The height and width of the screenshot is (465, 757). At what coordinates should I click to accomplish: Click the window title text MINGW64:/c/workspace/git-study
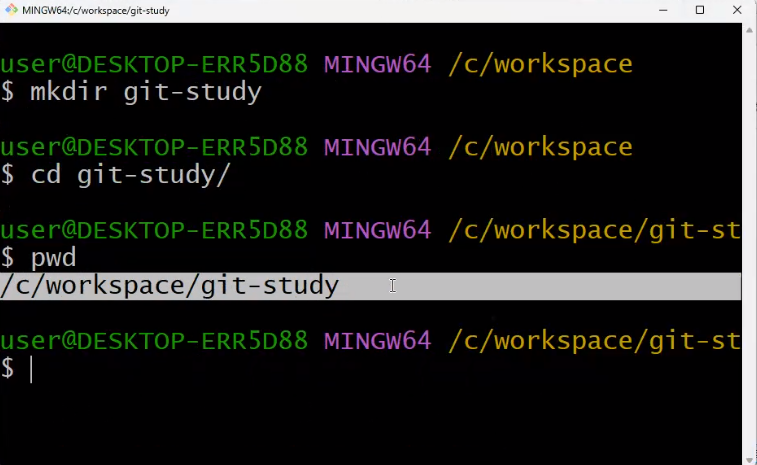[x=96, y=10]
